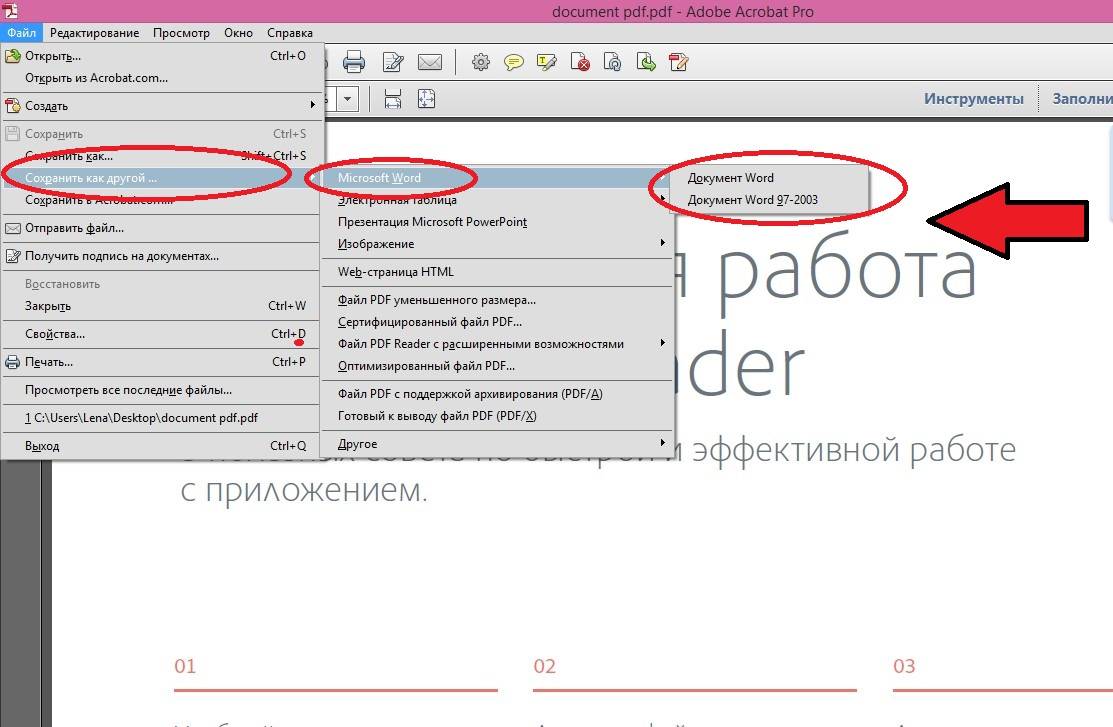Choose Документ Word from the submenu
This screenshot has height=727, width=1113.
click(x=731, y=178)
